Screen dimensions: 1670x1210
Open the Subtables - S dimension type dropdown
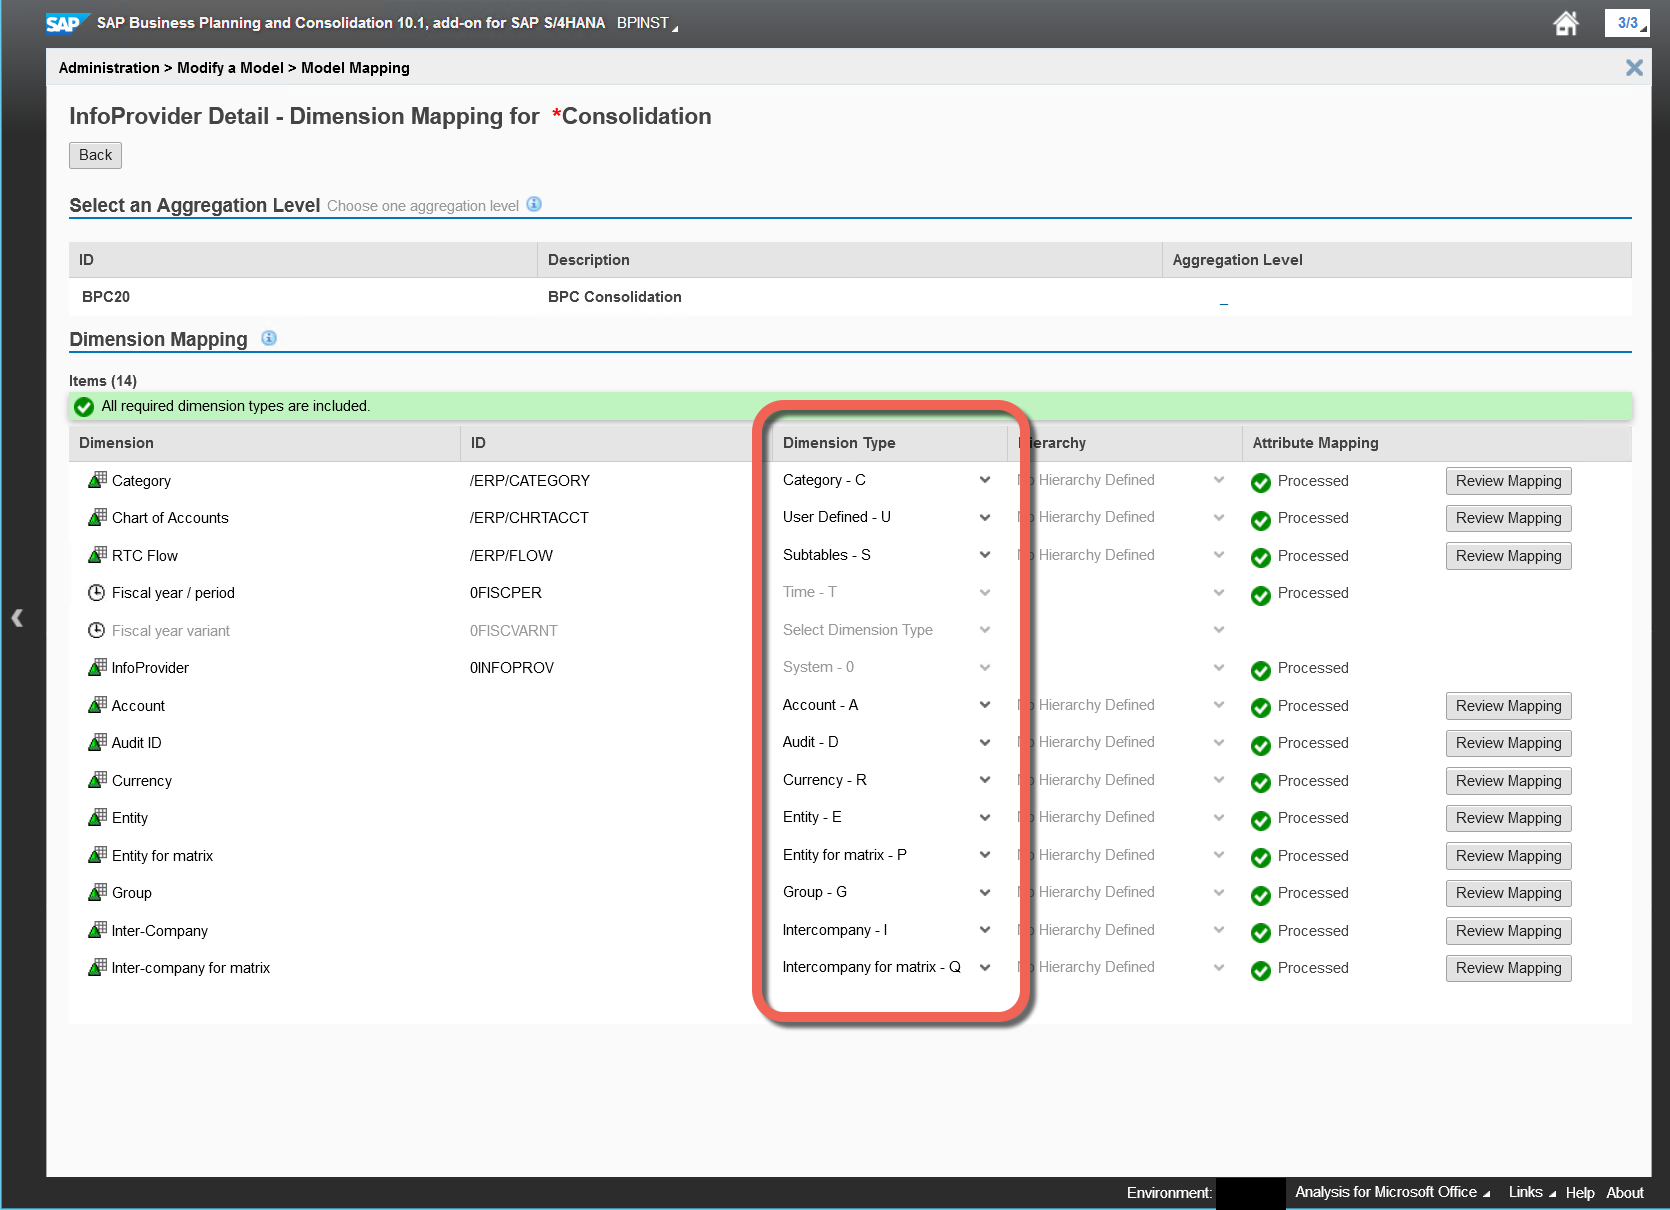click(985, 555)
